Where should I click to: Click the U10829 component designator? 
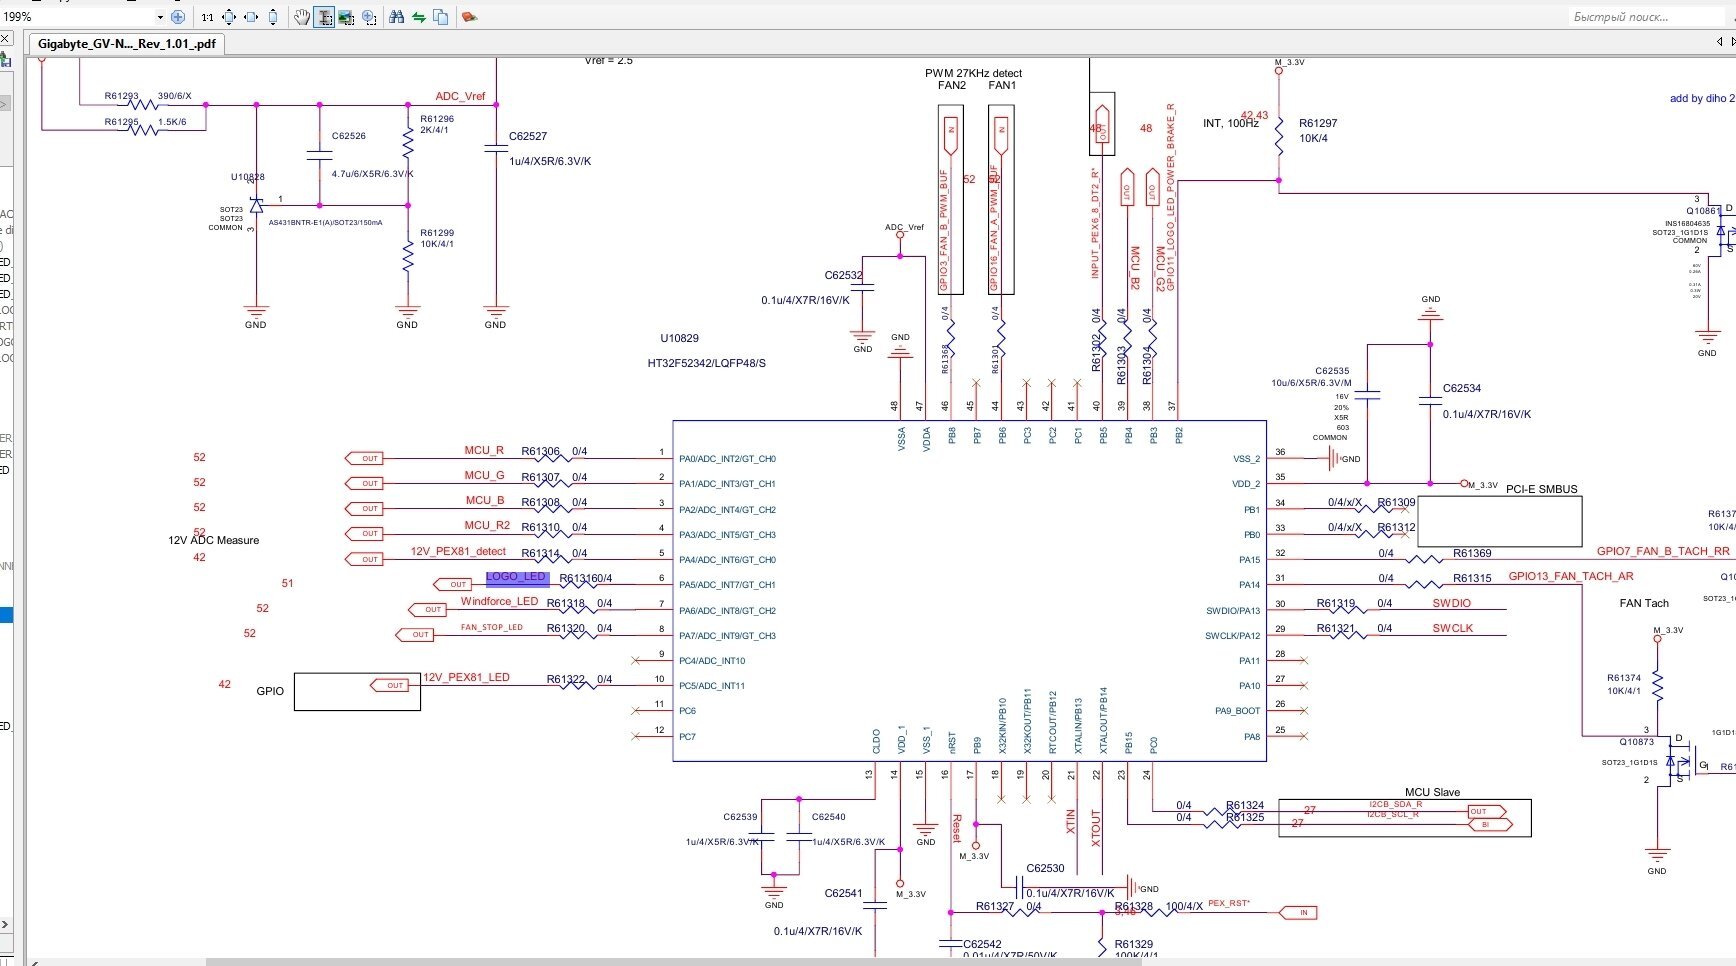[679, 339]
